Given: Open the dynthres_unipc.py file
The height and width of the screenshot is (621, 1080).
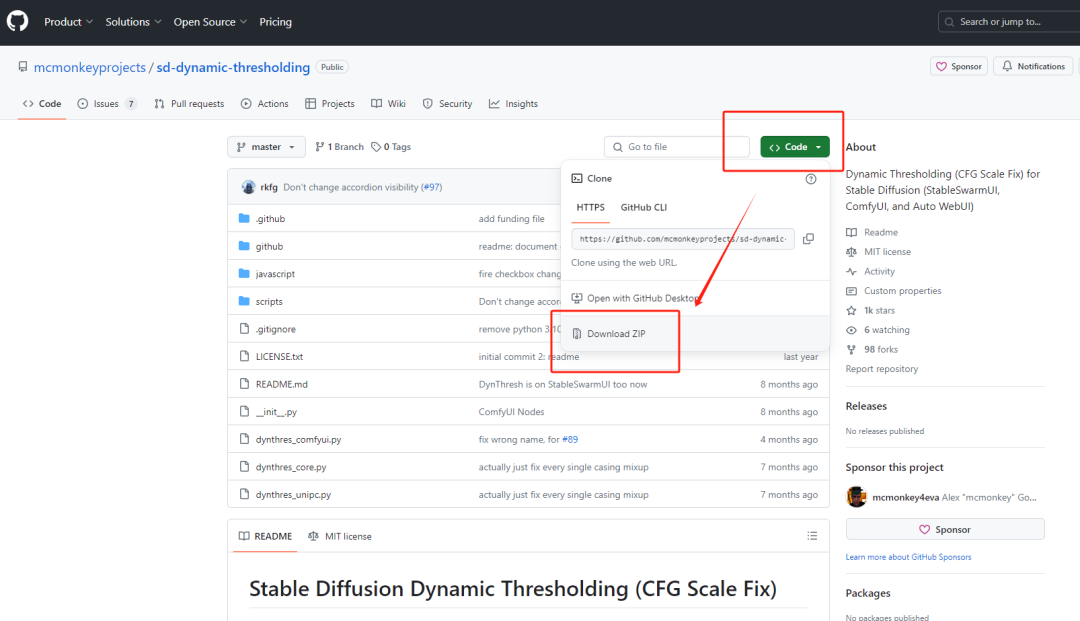Looking at the screenshot, I should (293, 494).
